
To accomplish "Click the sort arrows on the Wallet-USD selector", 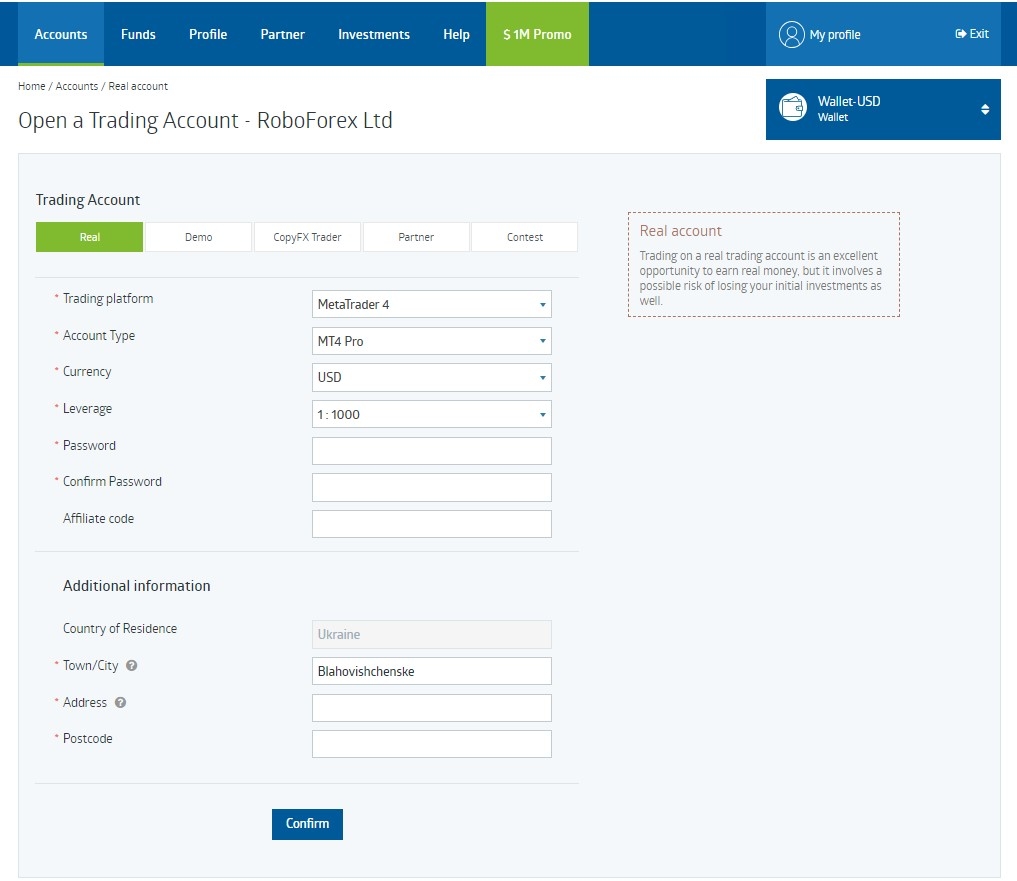I will [x=983, y=108].
